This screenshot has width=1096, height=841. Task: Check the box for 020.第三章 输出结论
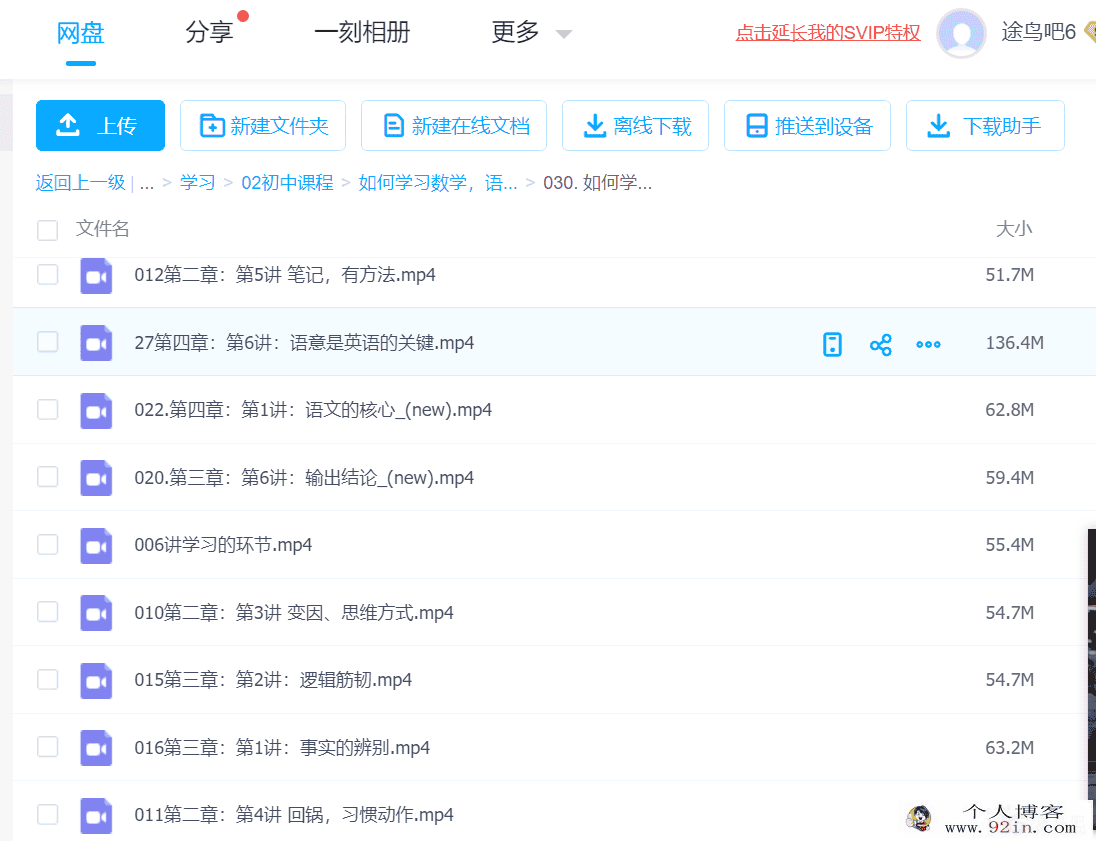[48, 477]
